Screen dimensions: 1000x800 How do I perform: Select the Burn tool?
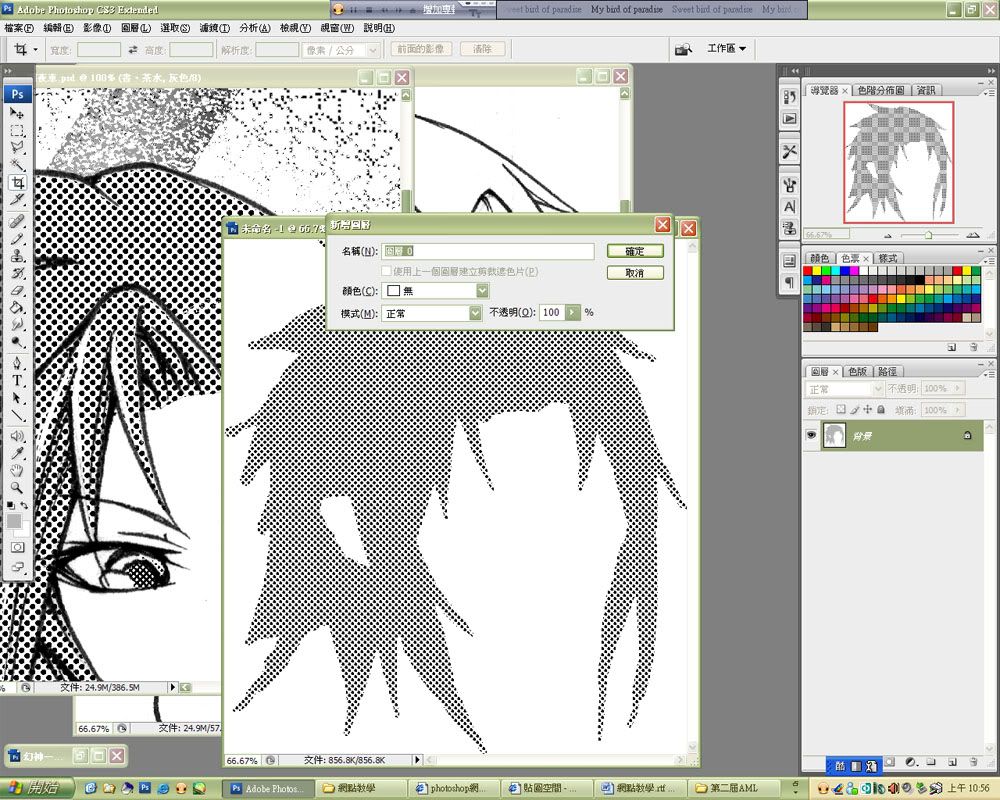point(17,342)
